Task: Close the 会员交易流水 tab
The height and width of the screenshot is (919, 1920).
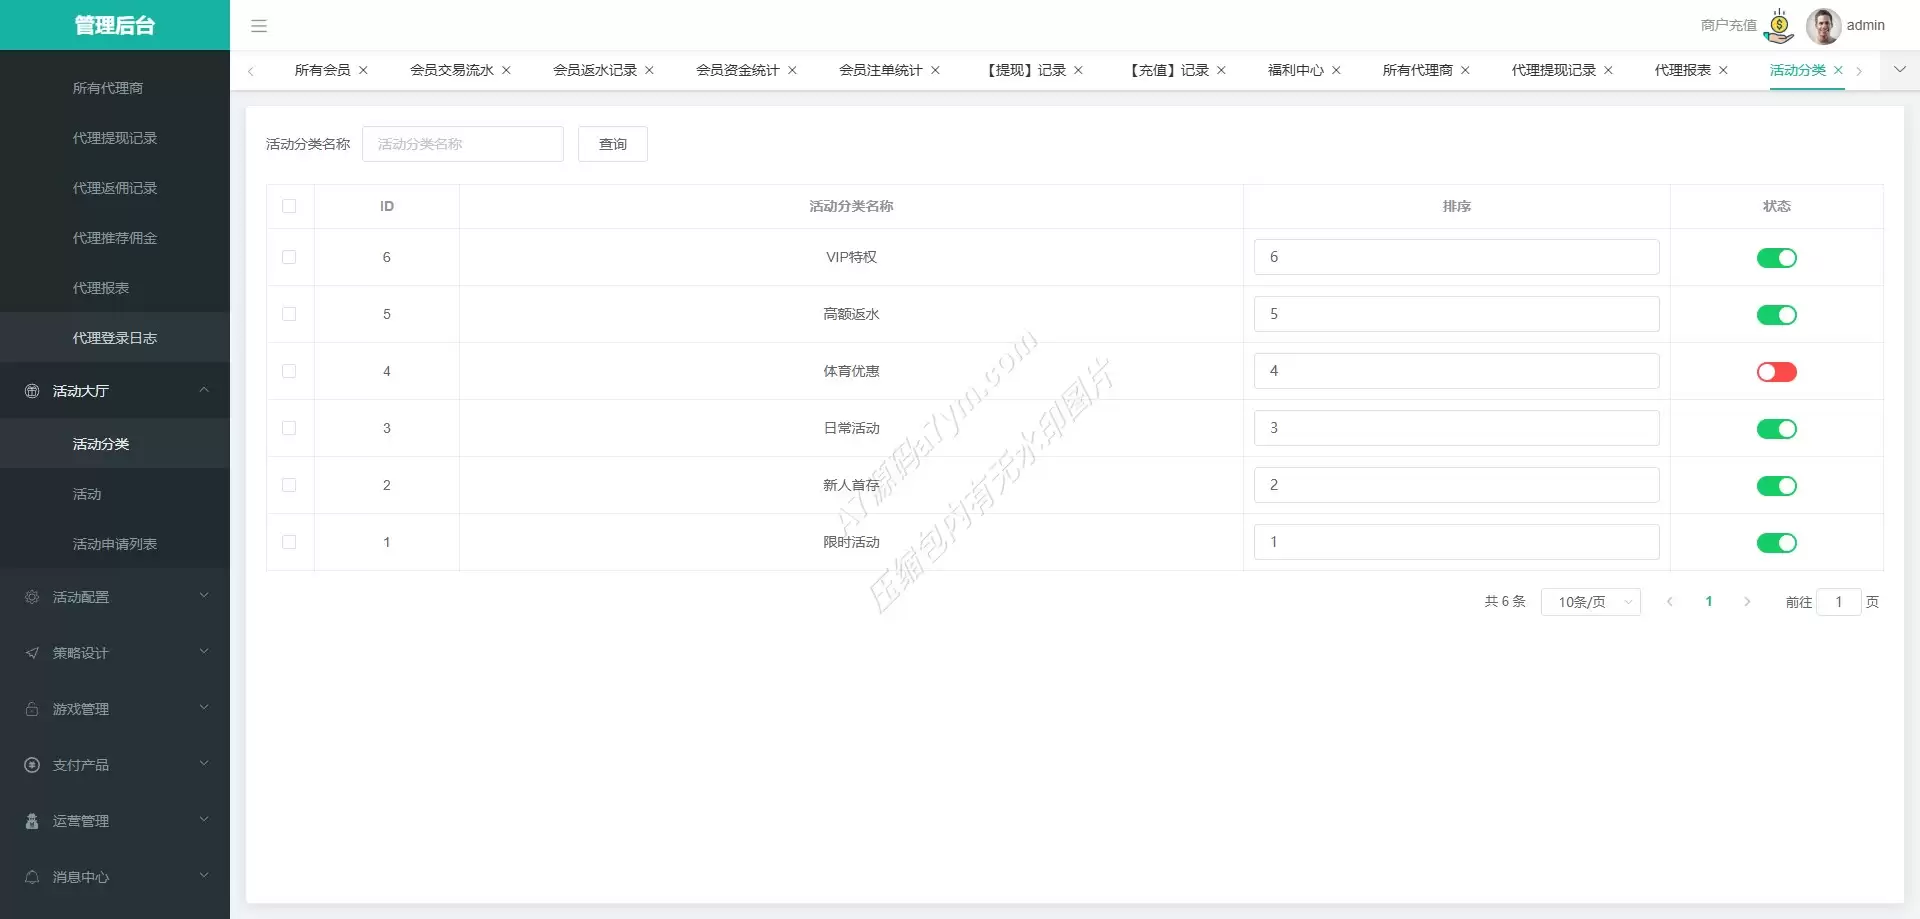Action: click(506, 70)
